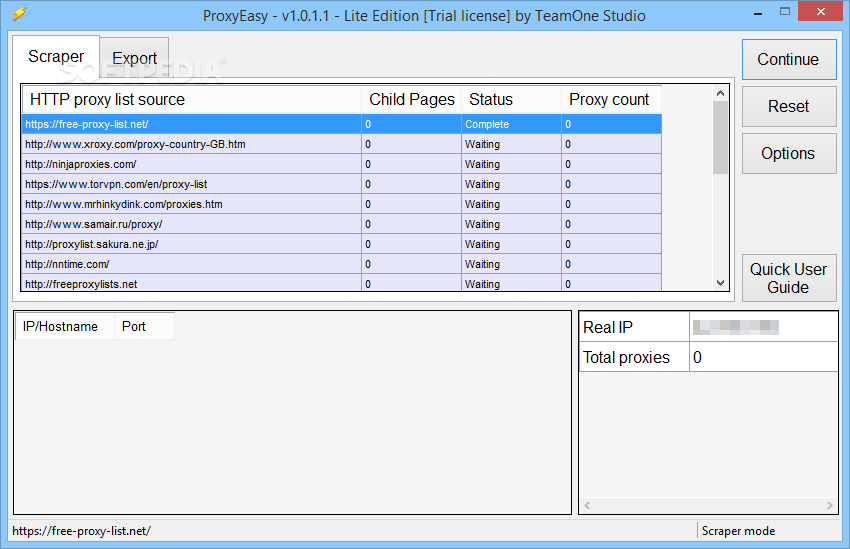This screenshot has width=850, height=549.
Task: Click the Continue button
Action: [x=789, y=59]
